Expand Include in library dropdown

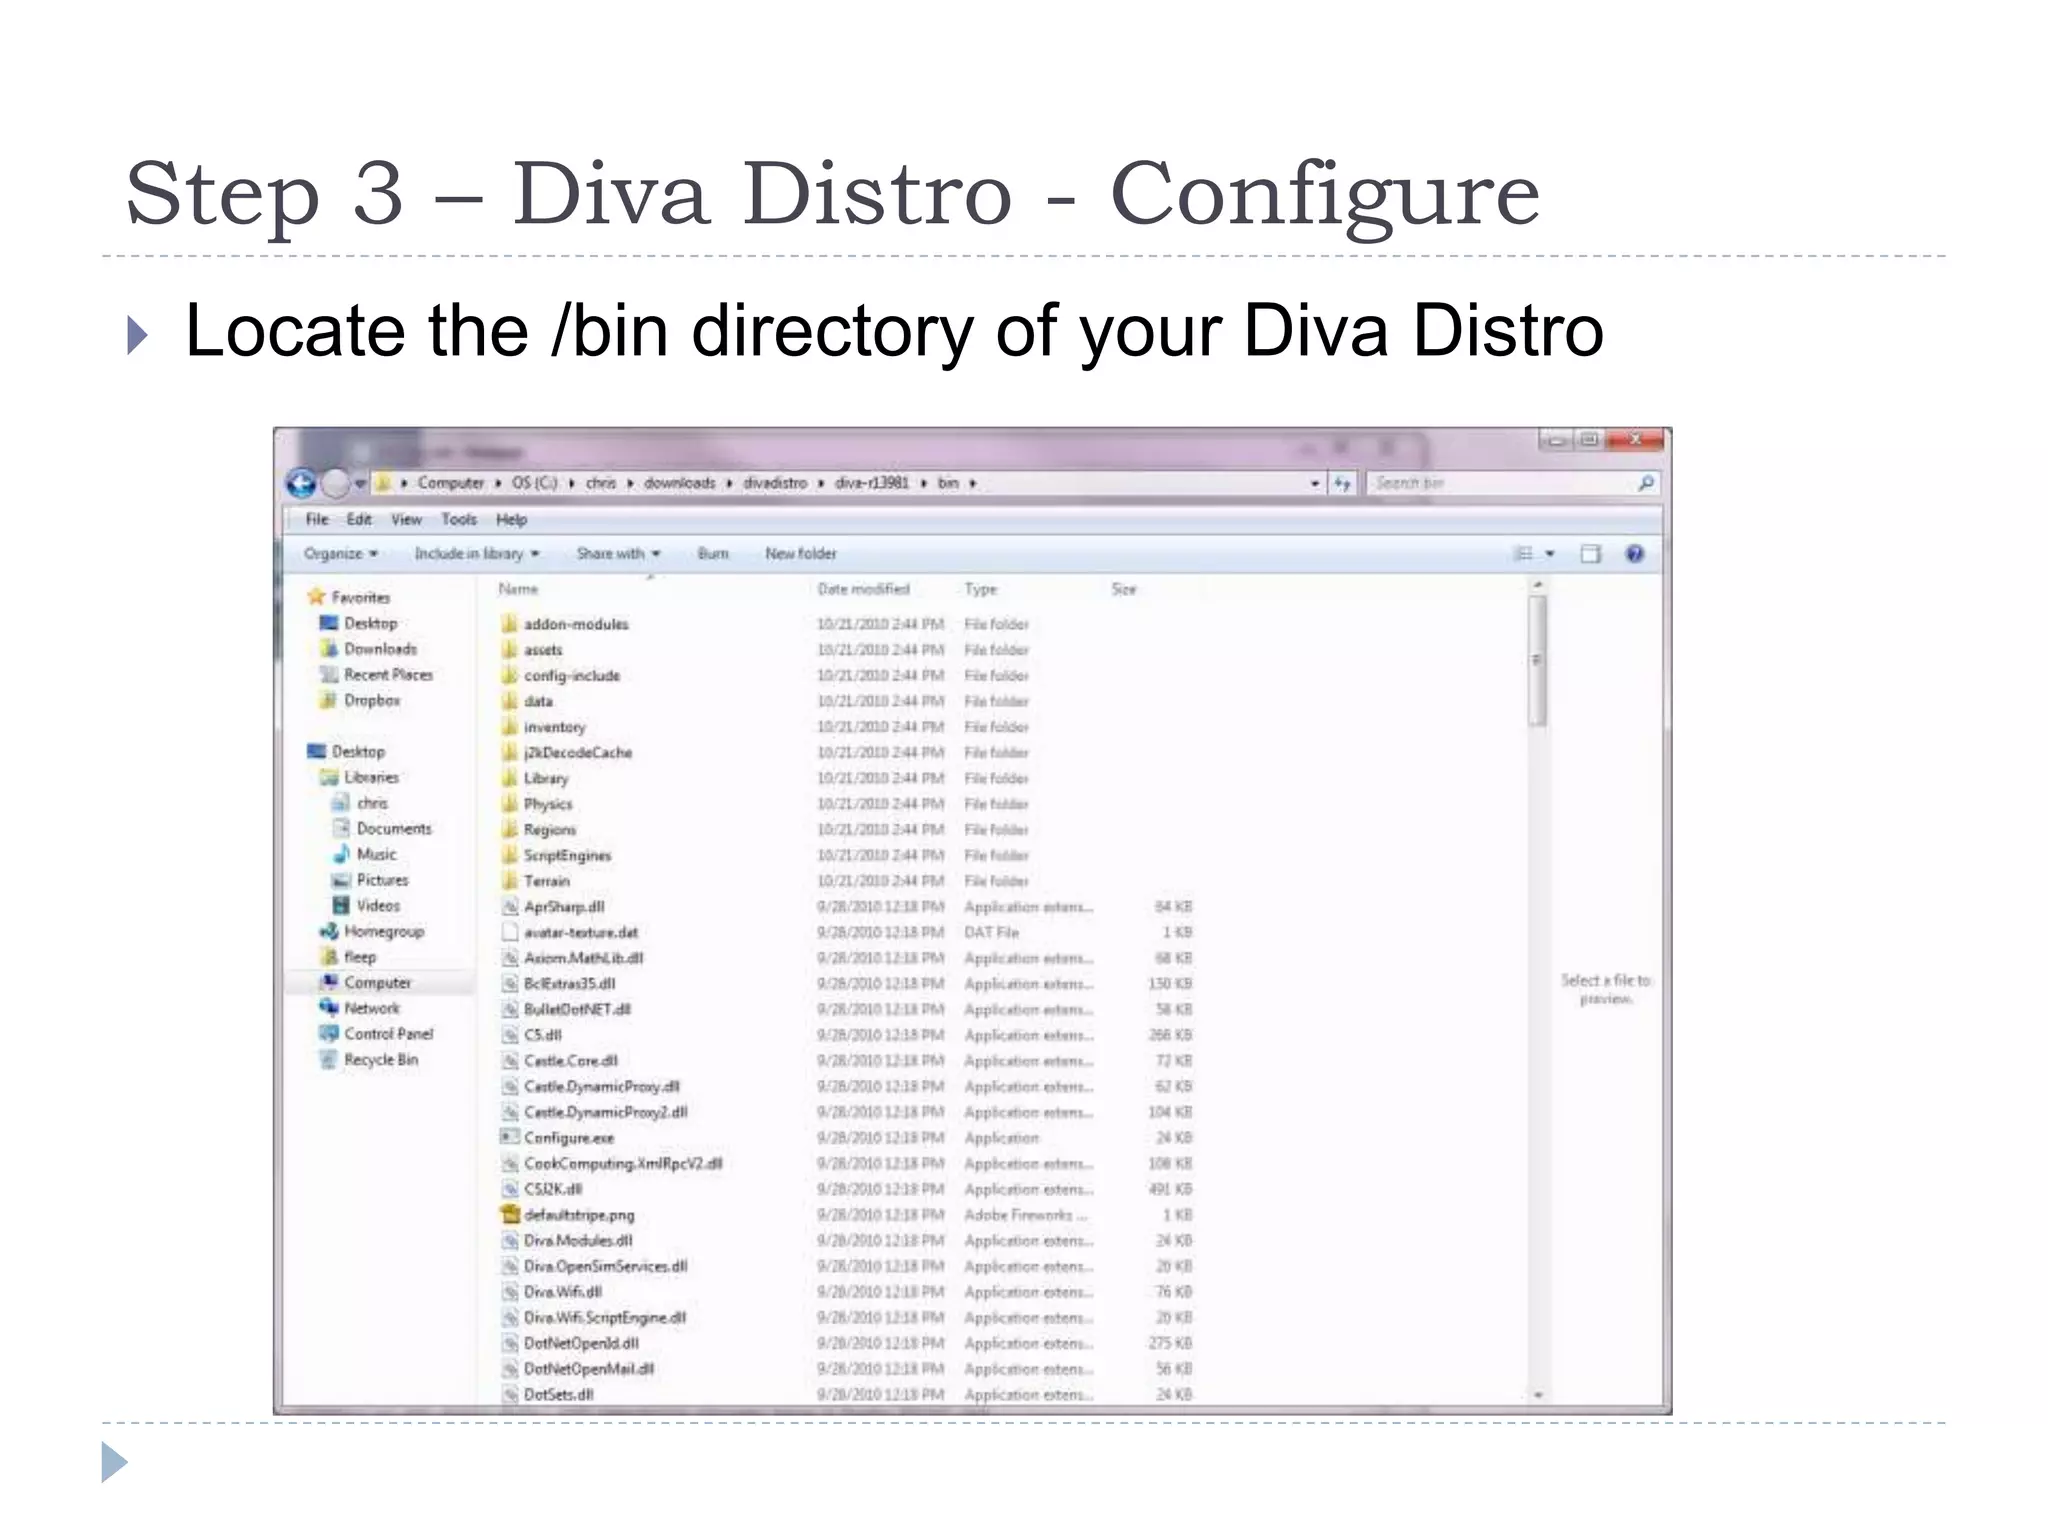477,553
